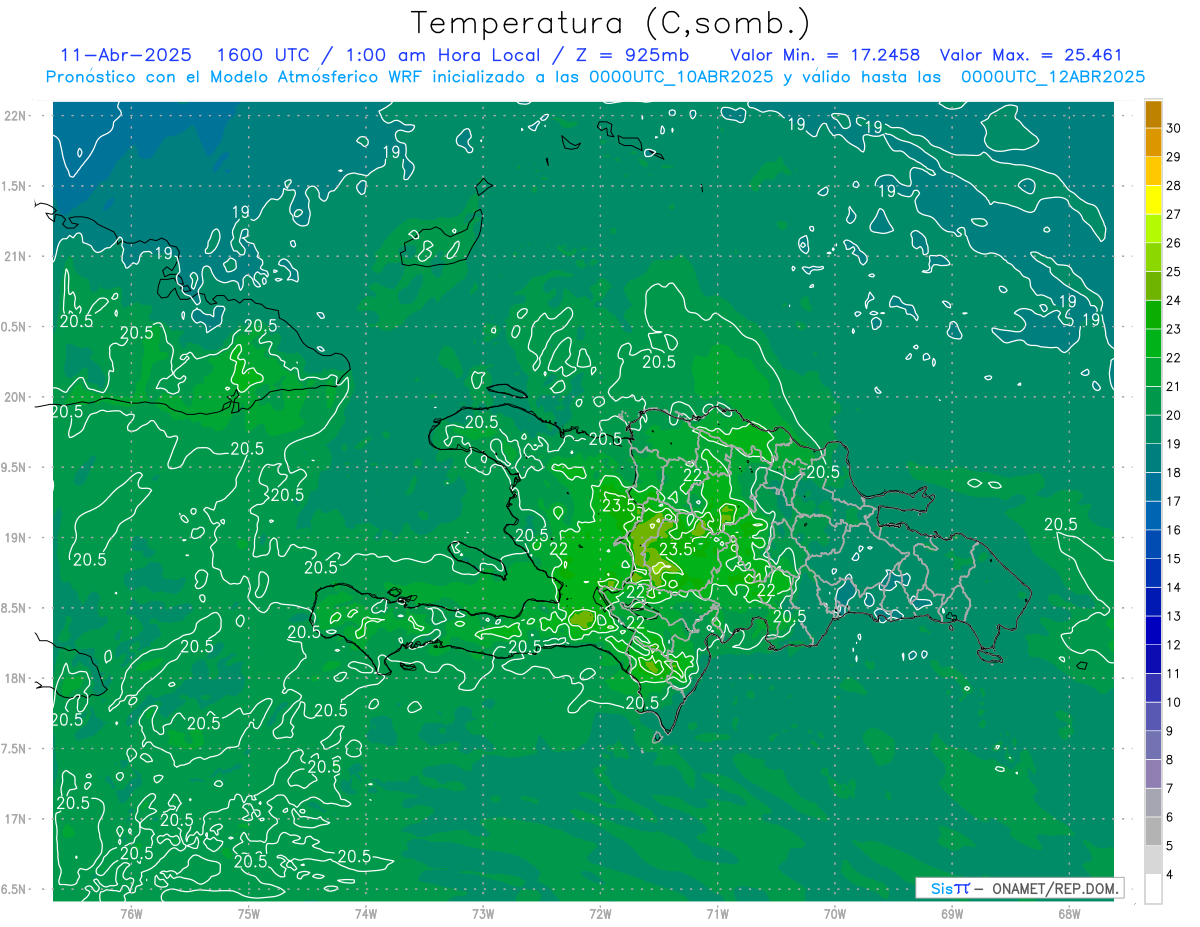Pick the orange legend swatch between 29 and 30
Image resolution: width=1200 pixels, height=927 pixels.
1154,142
